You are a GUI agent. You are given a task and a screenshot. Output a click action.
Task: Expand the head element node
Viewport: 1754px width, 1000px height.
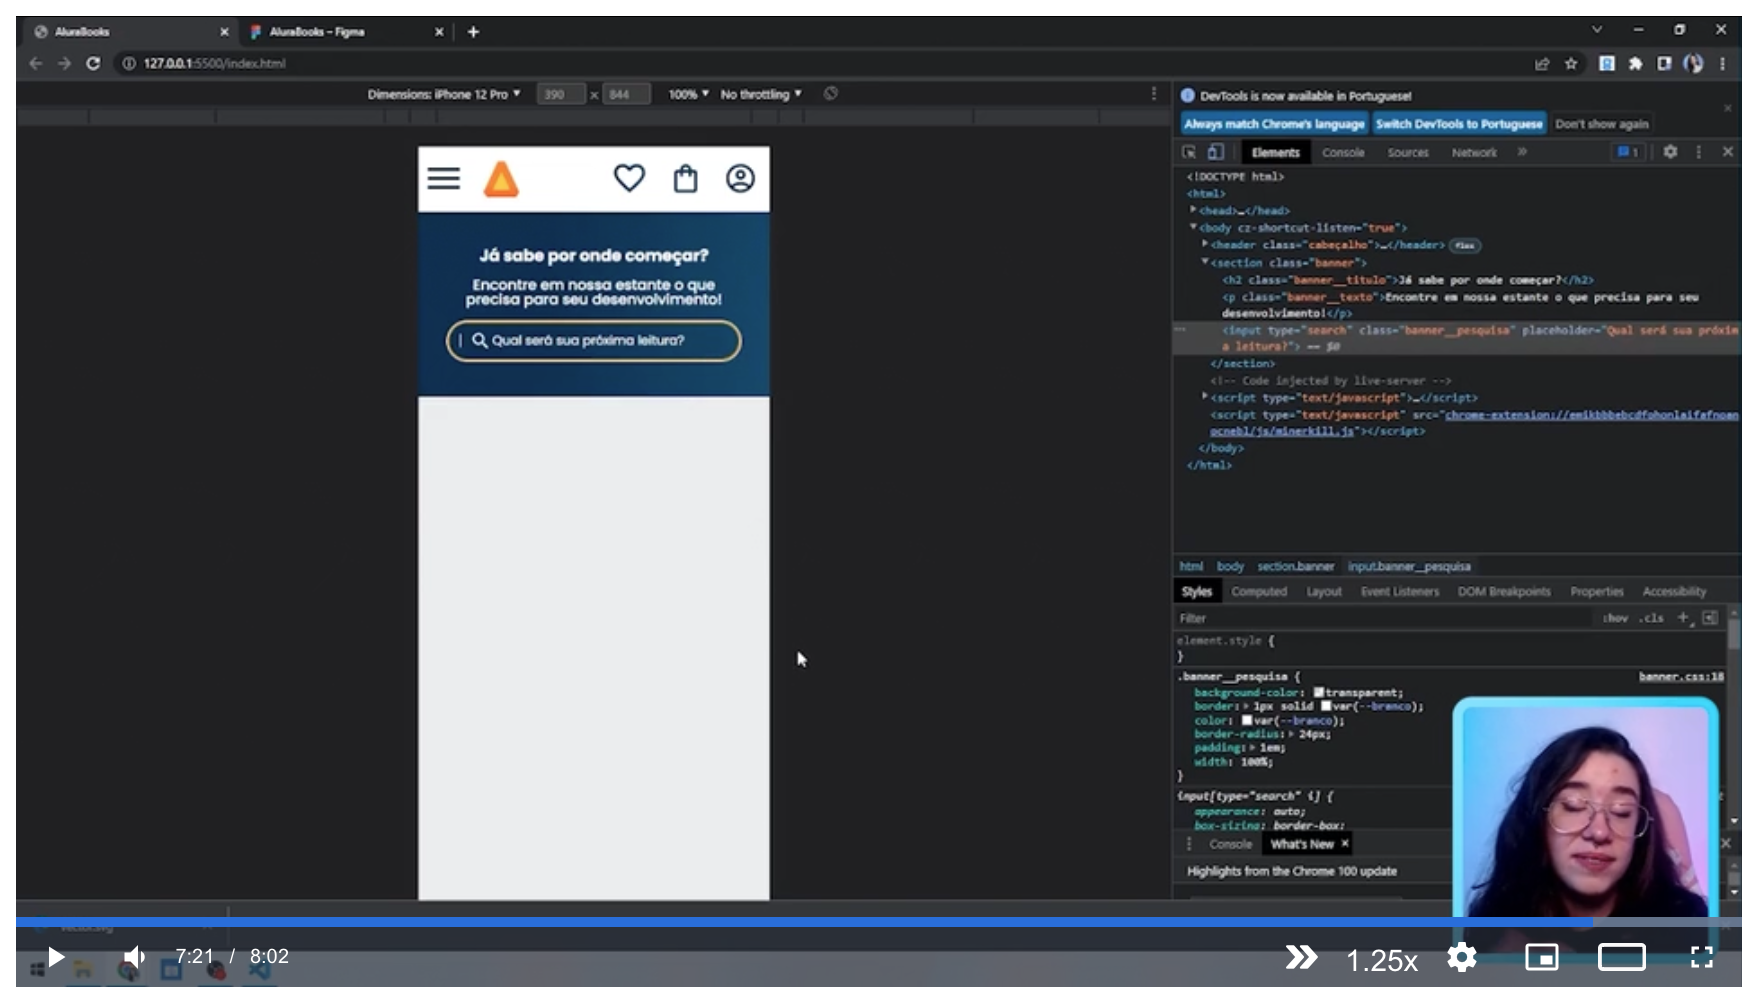(1193, 210)
